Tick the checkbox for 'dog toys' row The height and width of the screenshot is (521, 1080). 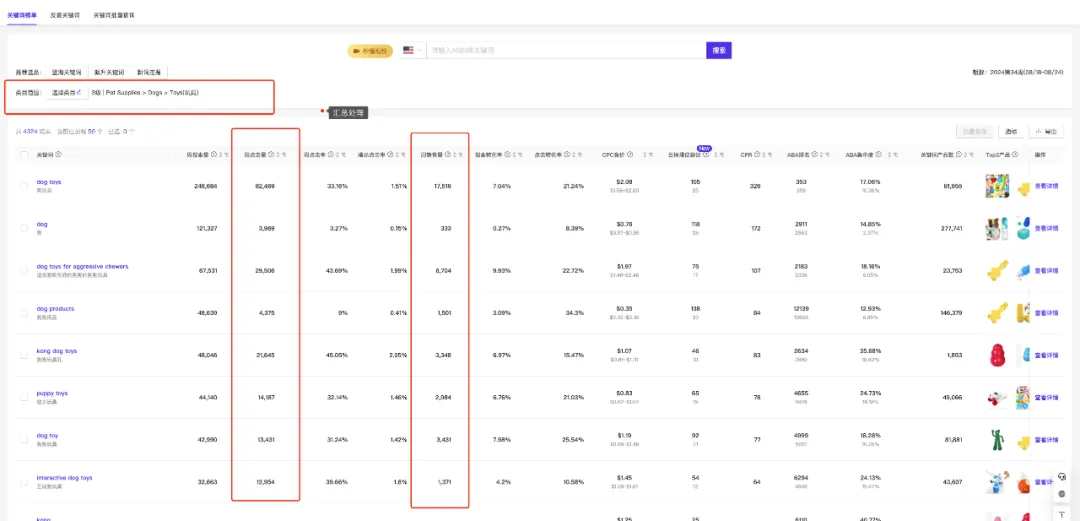24,186
